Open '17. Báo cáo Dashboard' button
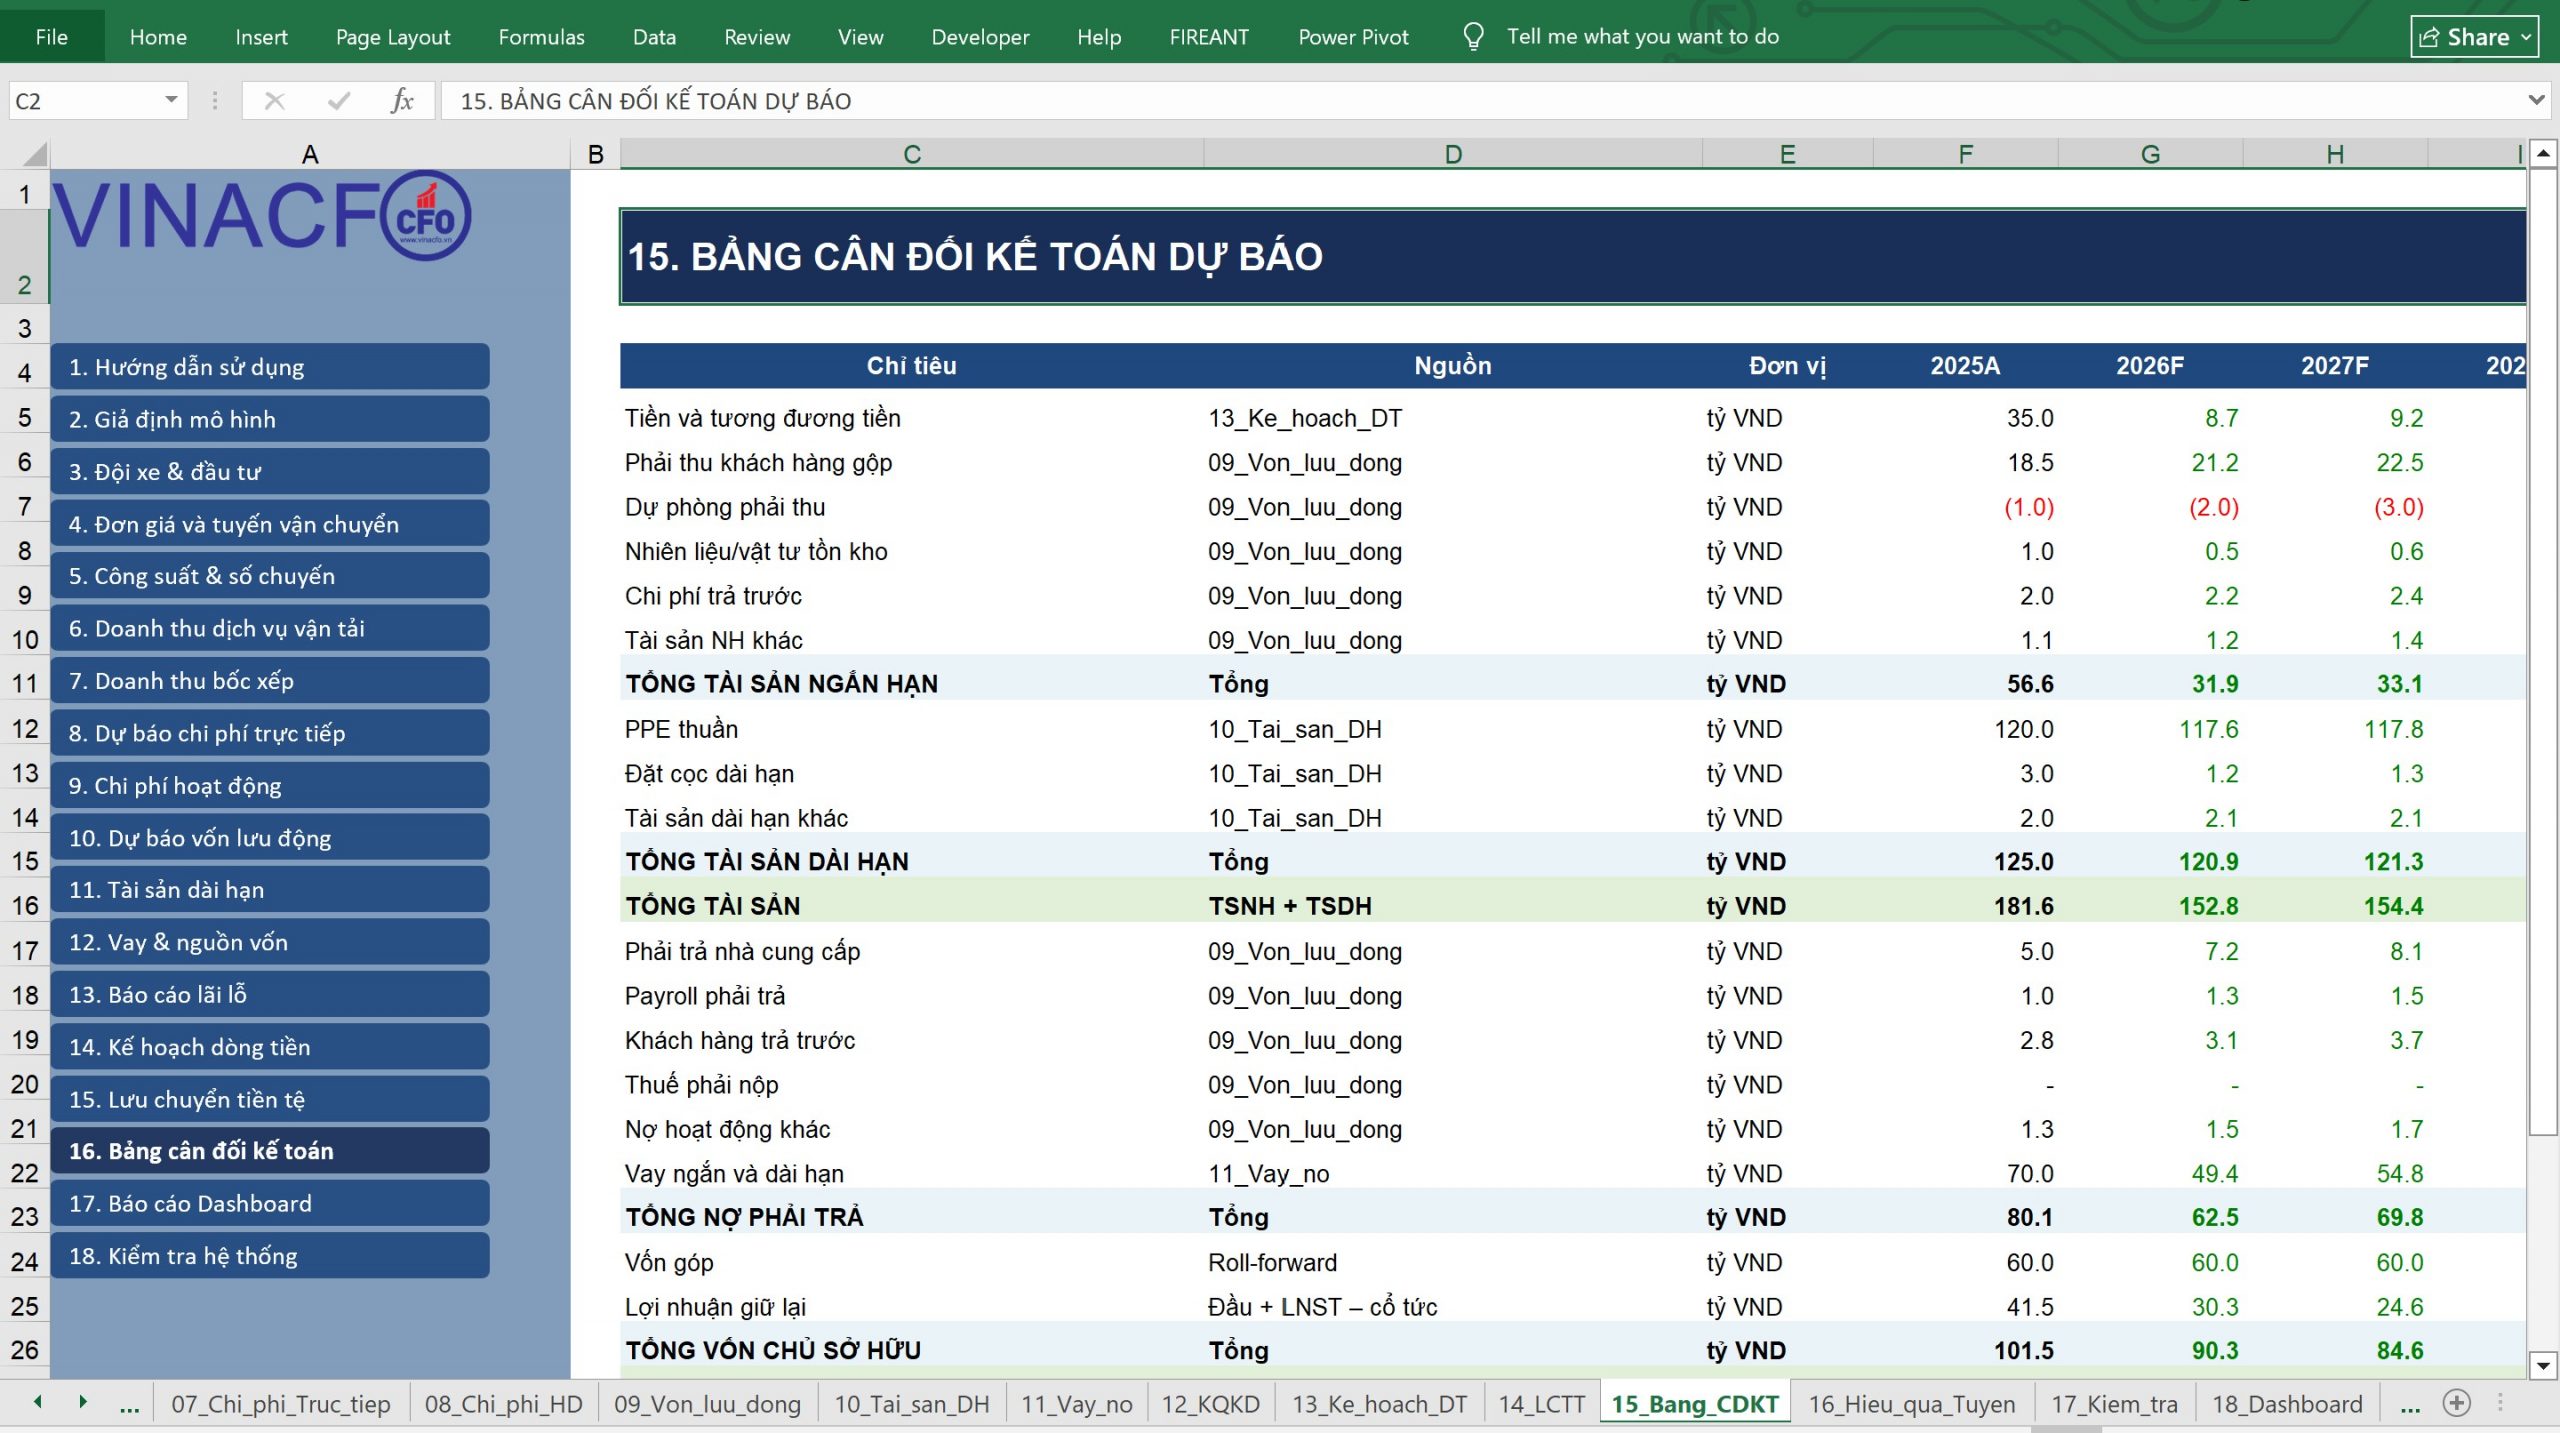This screenshot has width=2560, height=1433. click(270, 1203)
